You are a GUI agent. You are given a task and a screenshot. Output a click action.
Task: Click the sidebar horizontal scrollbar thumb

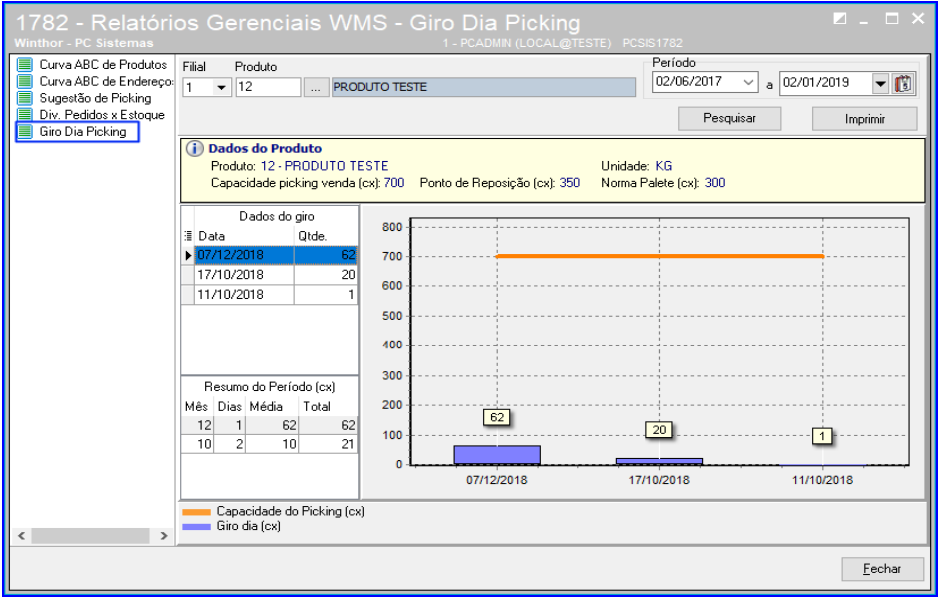pyautogui.click(x=90, y=536)
